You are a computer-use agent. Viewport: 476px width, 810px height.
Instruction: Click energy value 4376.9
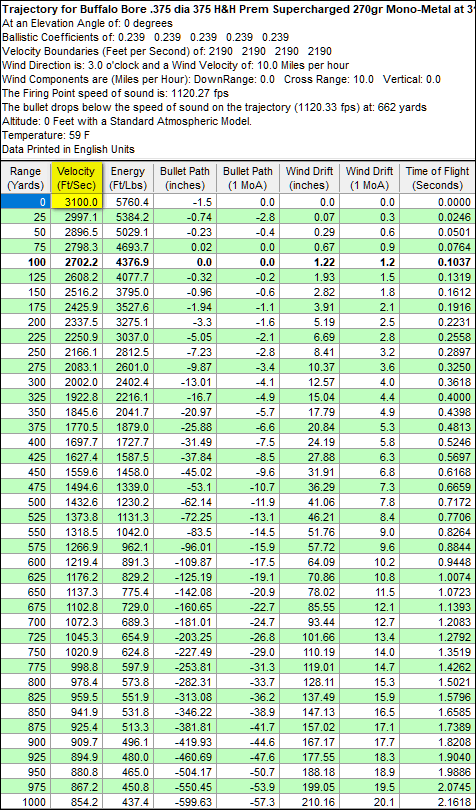coord(128,262)
